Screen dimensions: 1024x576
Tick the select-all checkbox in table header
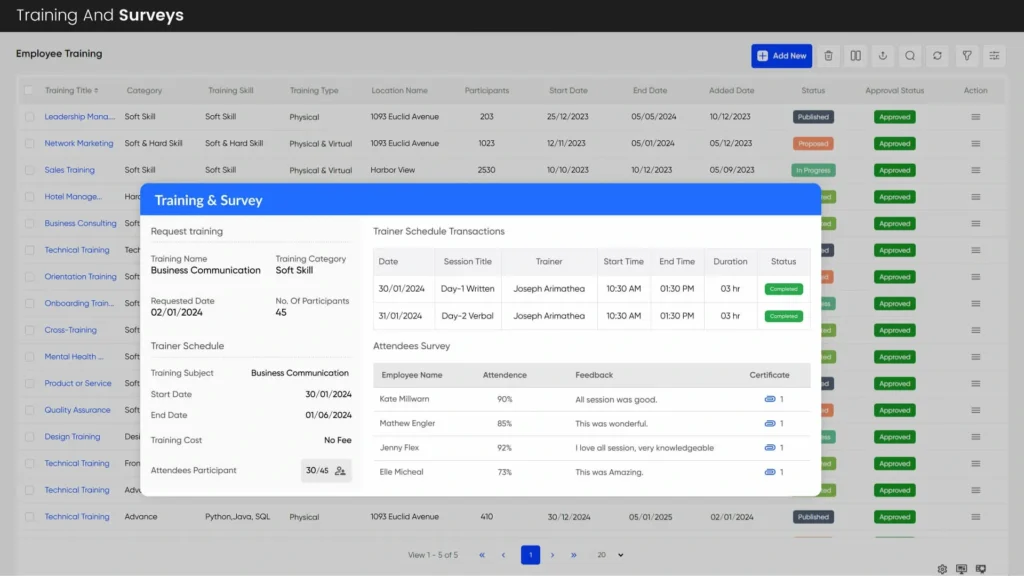[x=29, y=91]
